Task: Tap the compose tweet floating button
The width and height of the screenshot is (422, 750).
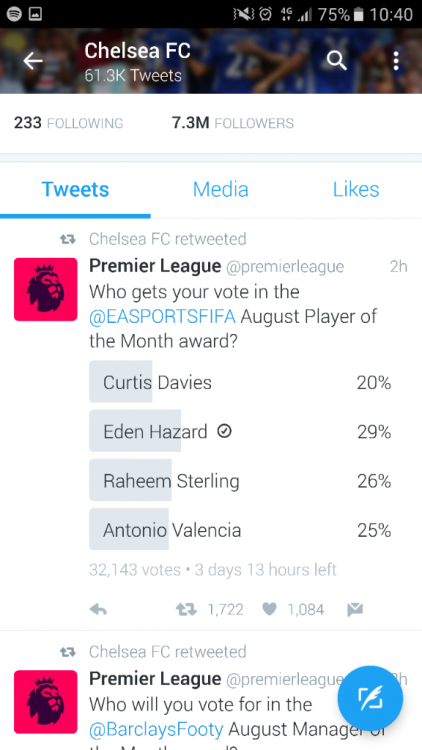Action: click(370, 698)
